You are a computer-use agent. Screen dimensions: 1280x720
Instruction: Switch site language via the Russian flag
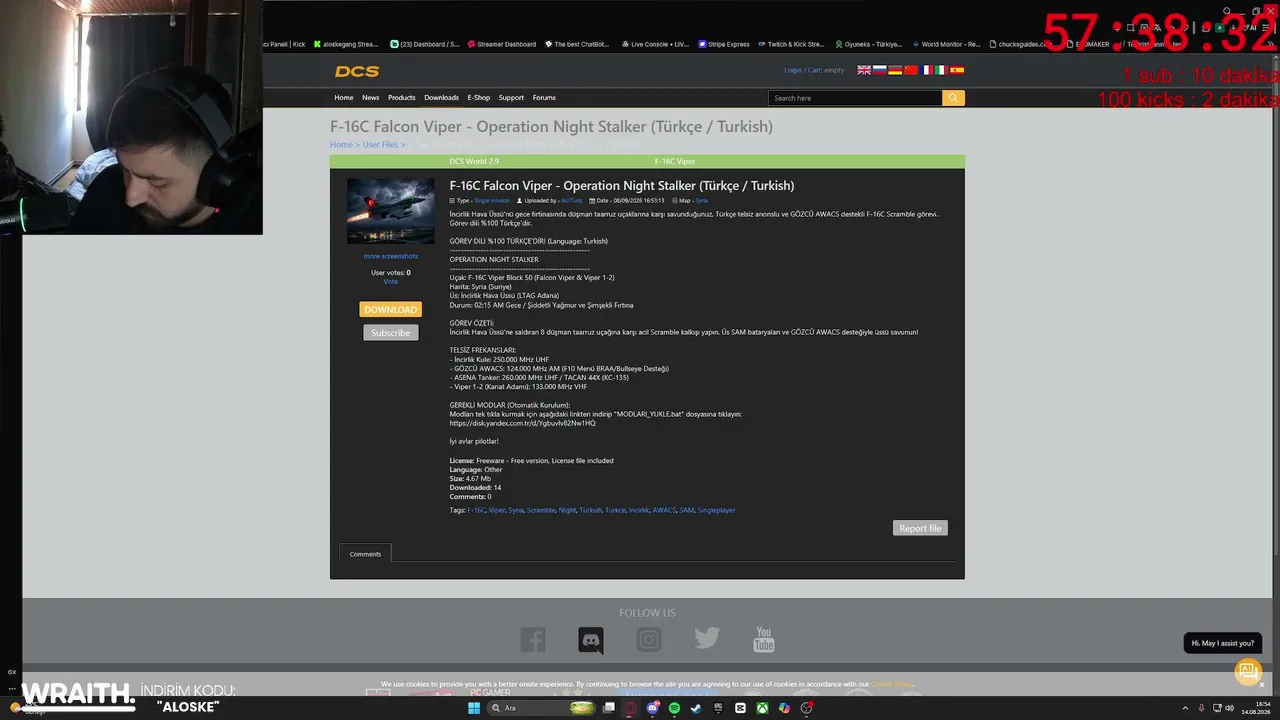(880, 70)
